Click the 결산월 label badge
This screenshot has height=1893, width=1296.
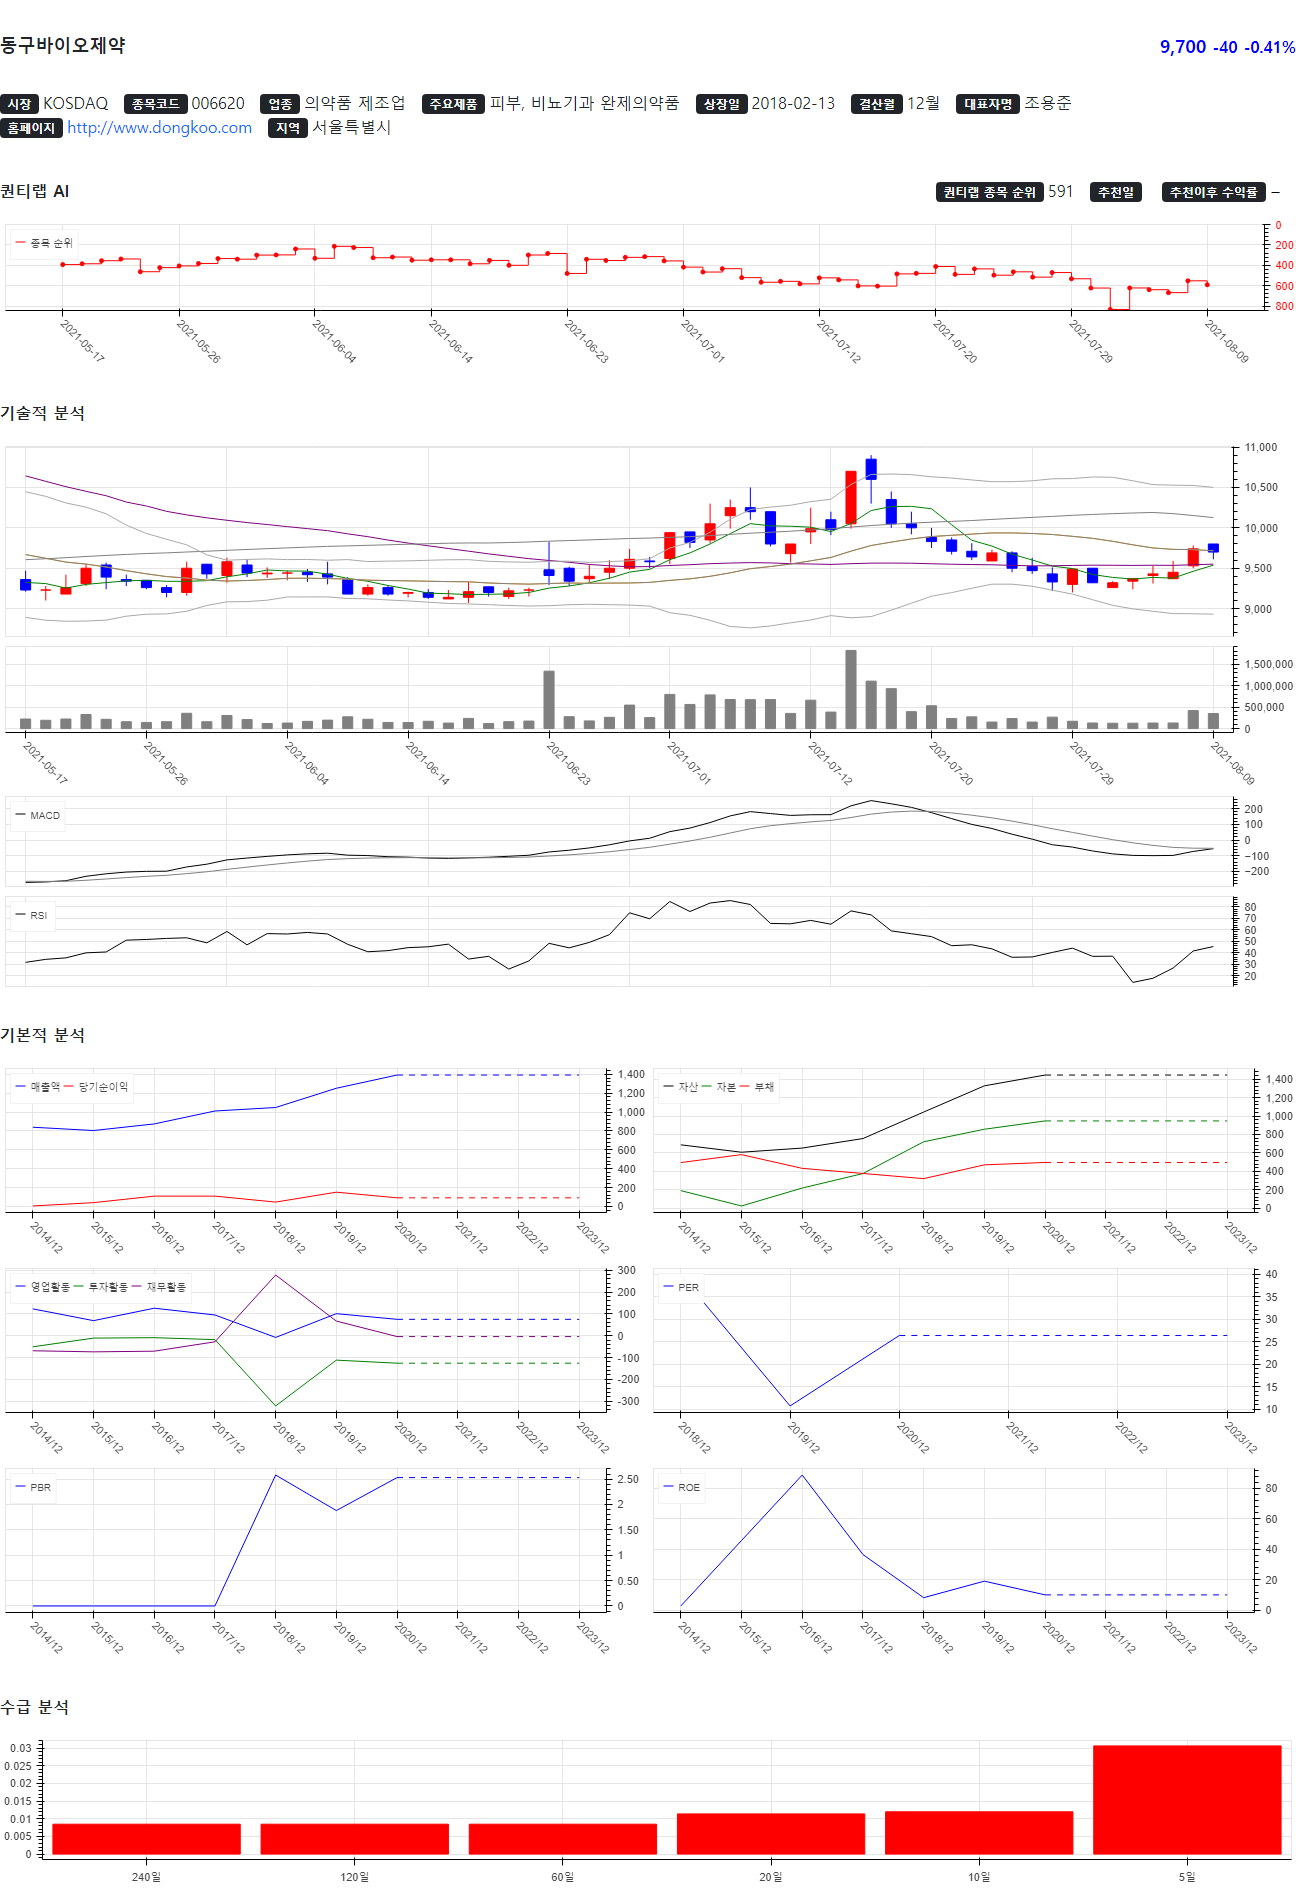tap(877, 104)
